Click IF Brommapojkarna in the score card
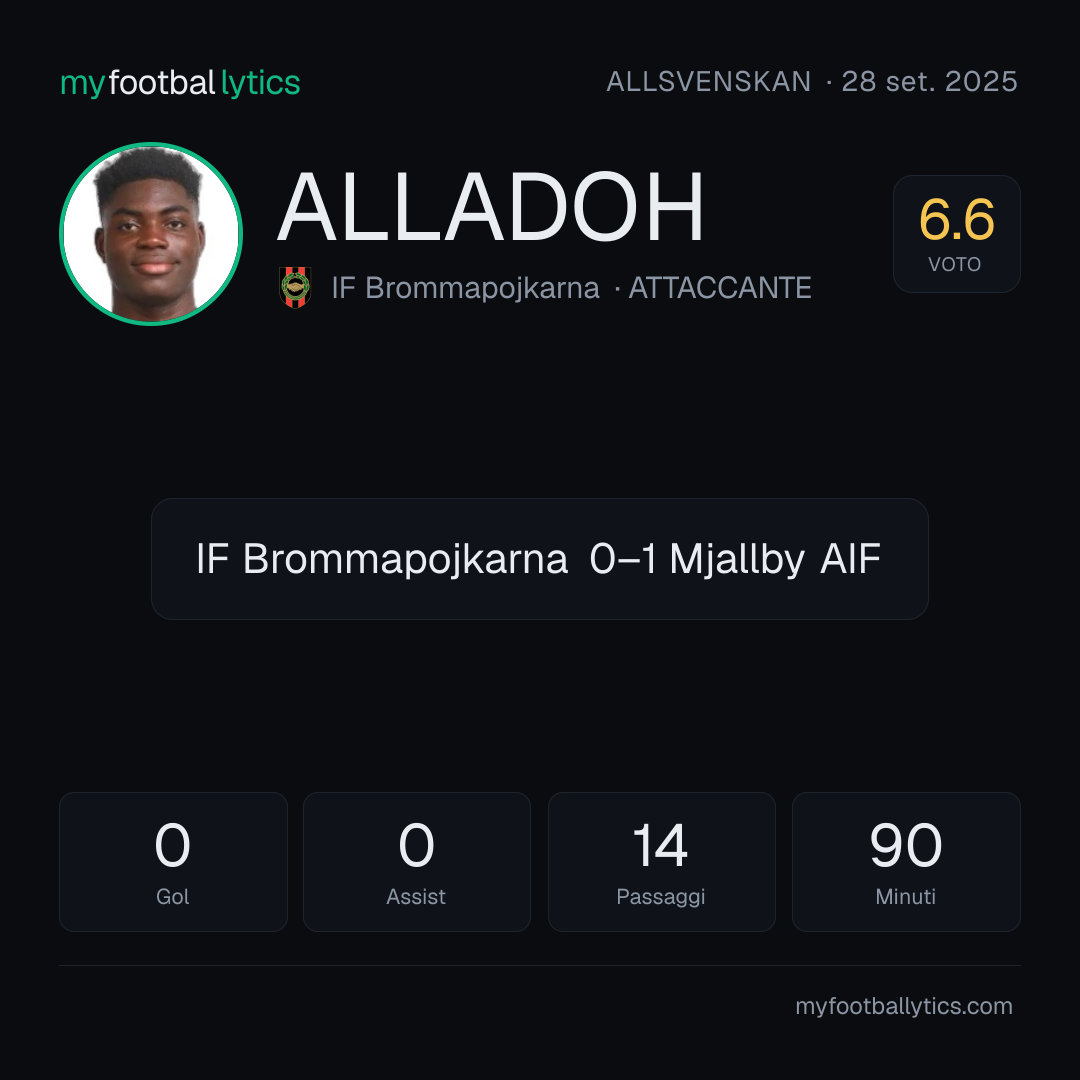This screenshot has width=1080, height=1080. (x=382, y=559)
